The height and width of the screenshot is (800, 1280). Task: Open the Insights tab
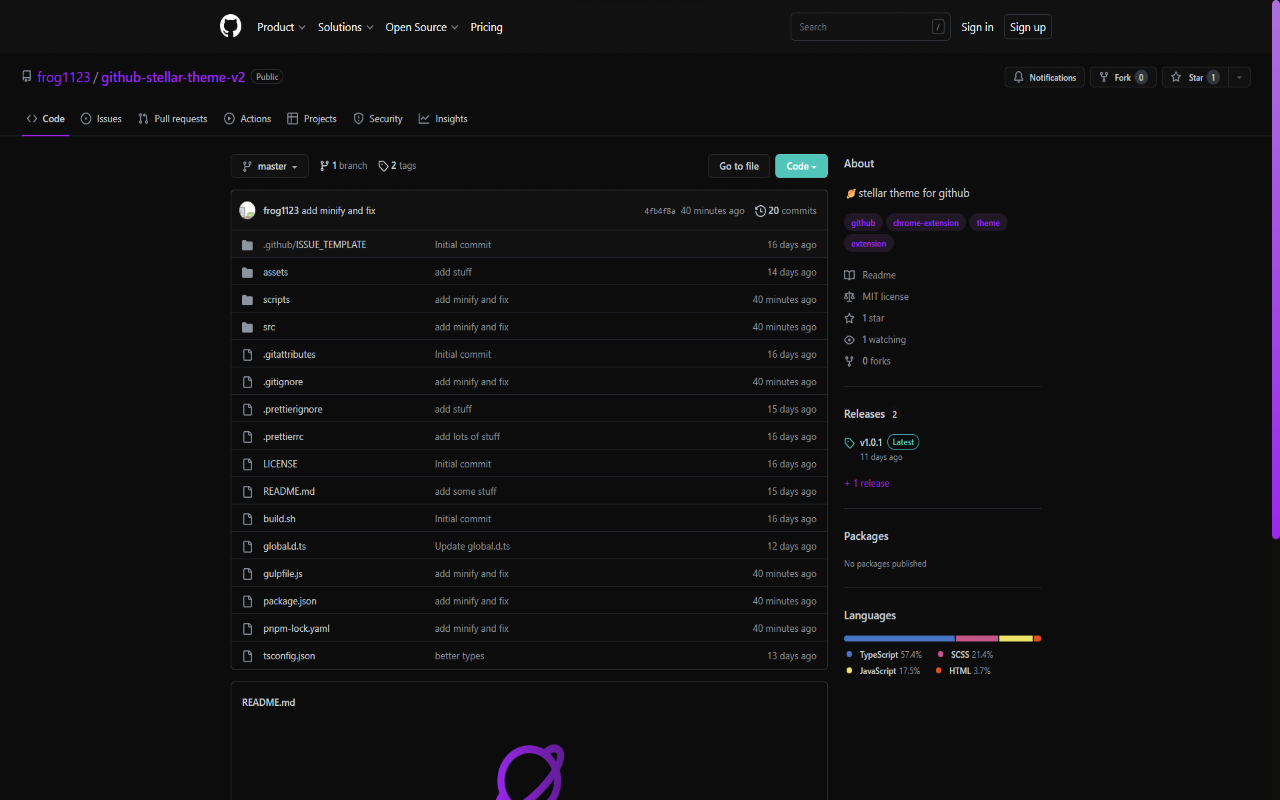(x=443, y=119)
